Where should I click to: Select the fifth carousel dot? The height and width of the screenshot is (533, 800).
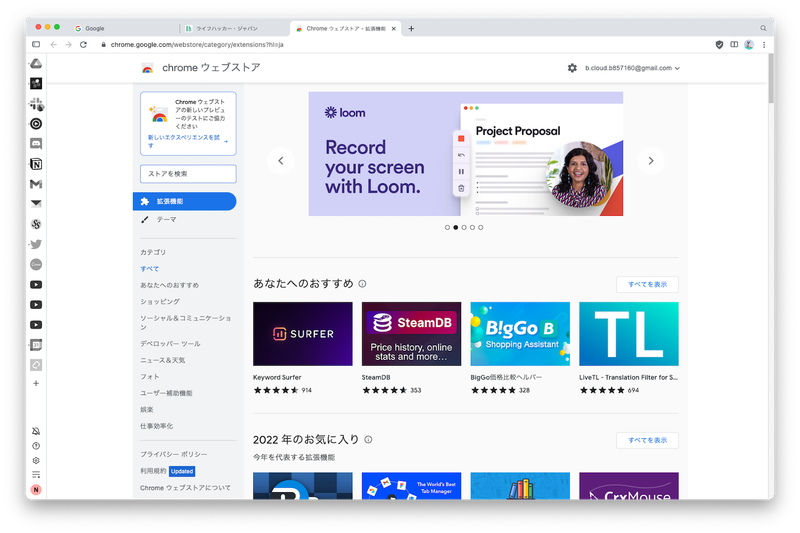tap(481, 227)
